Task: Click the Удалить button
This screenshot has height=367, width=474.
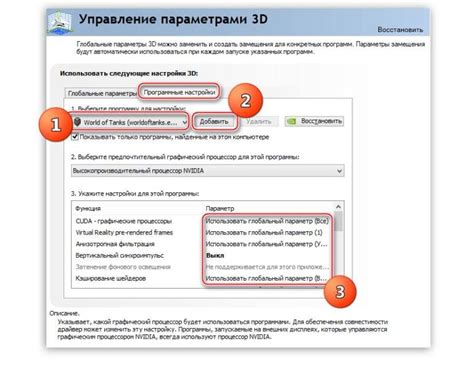Action: pyautogui.click(x=259, y=121)
